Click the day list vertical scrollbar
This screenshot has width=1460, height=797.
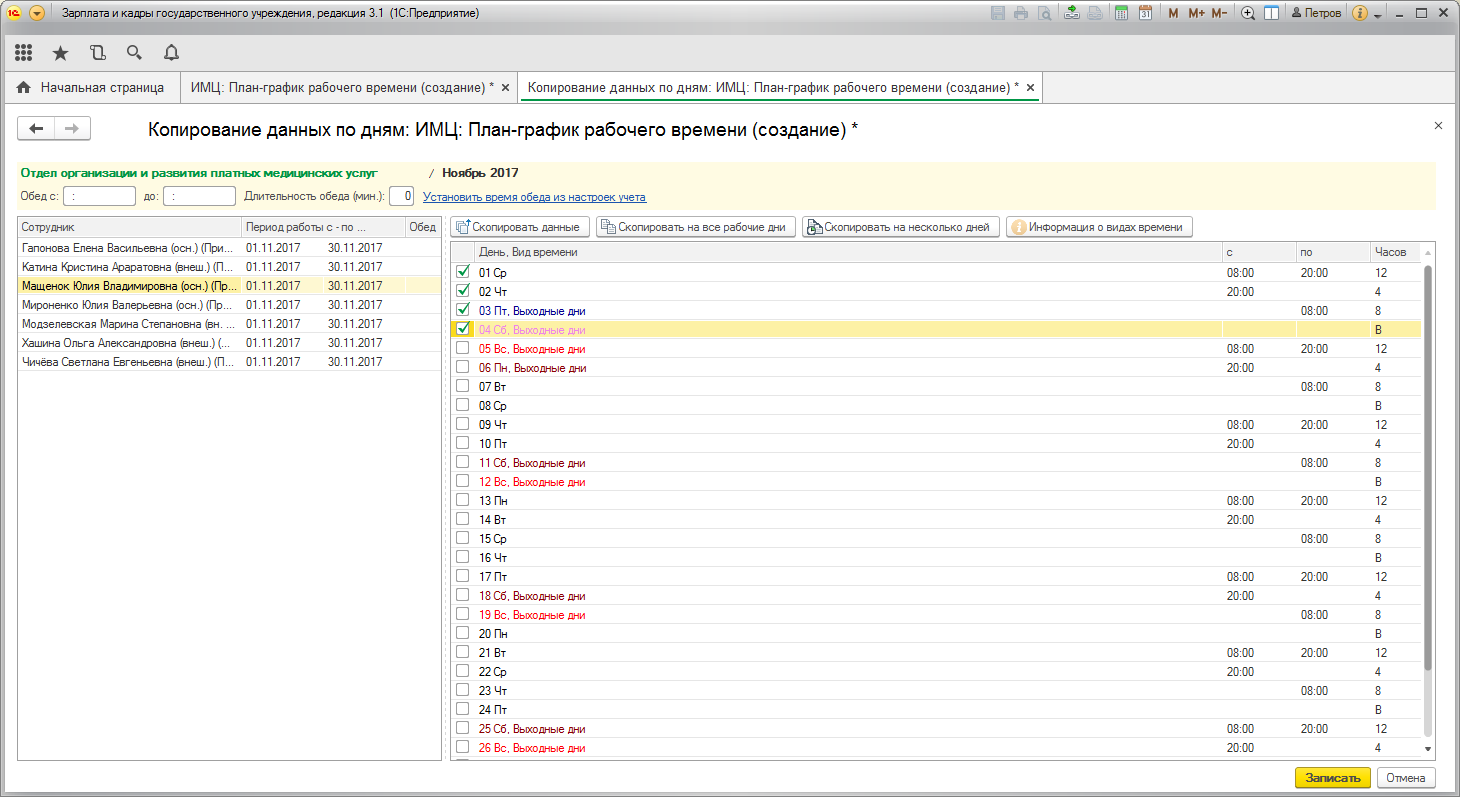pos(1427,460)
